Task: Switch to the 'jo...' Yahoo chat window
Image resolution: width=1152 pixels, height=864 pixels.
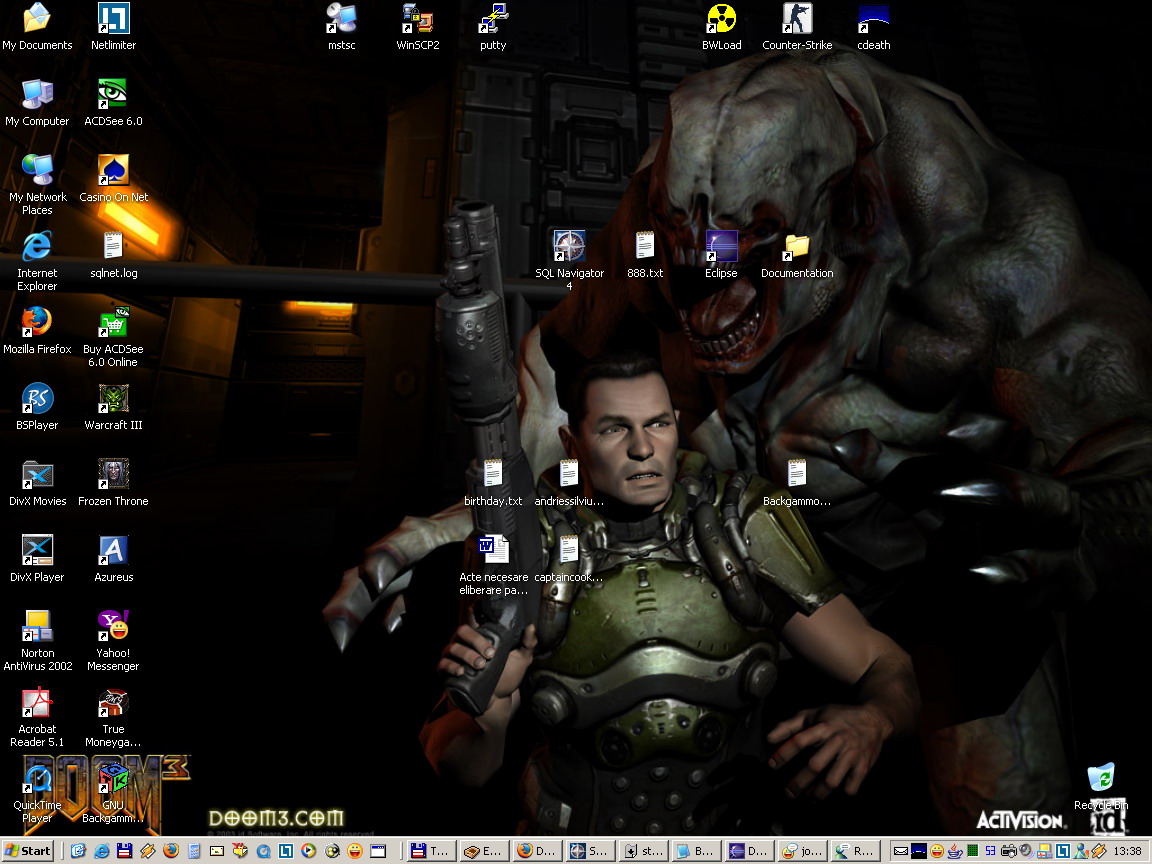Action: pos(802,851)
